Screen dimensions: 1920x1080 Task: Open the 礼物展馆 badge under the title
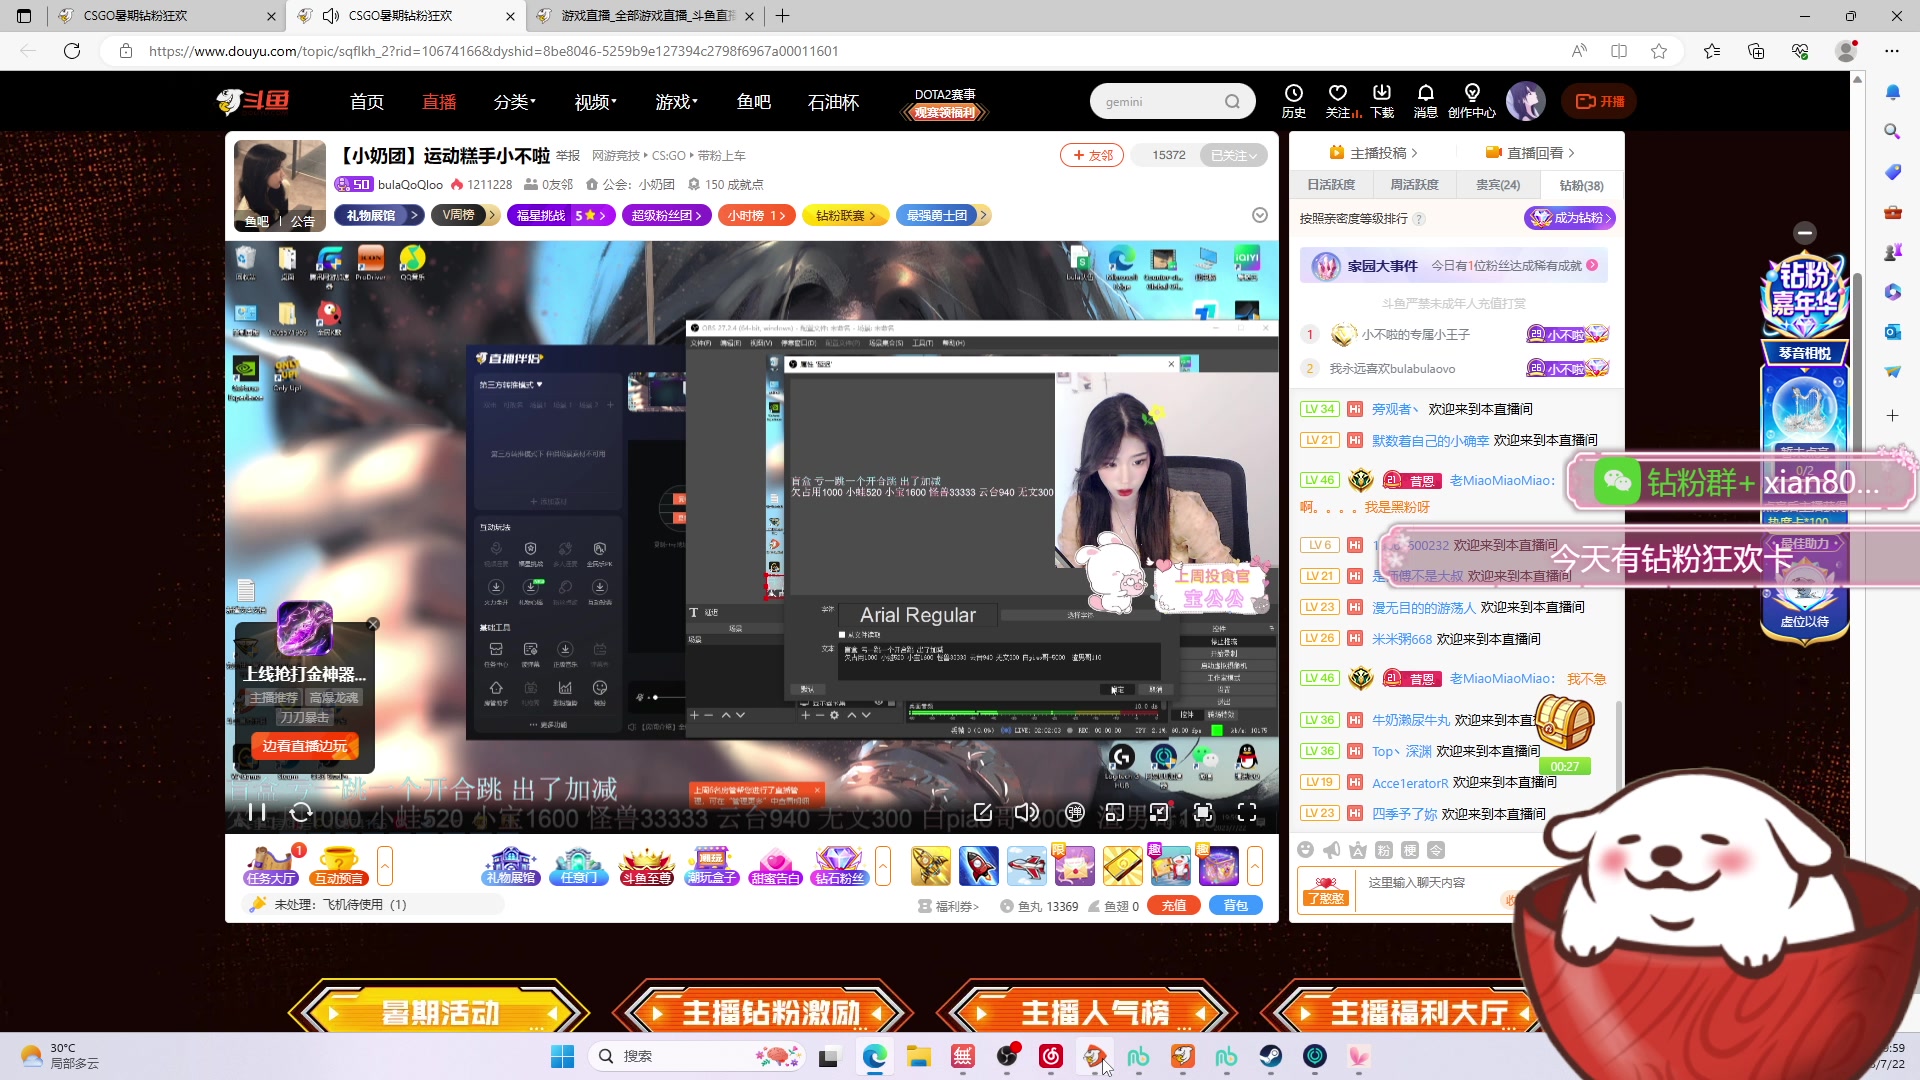pos(378,215)
